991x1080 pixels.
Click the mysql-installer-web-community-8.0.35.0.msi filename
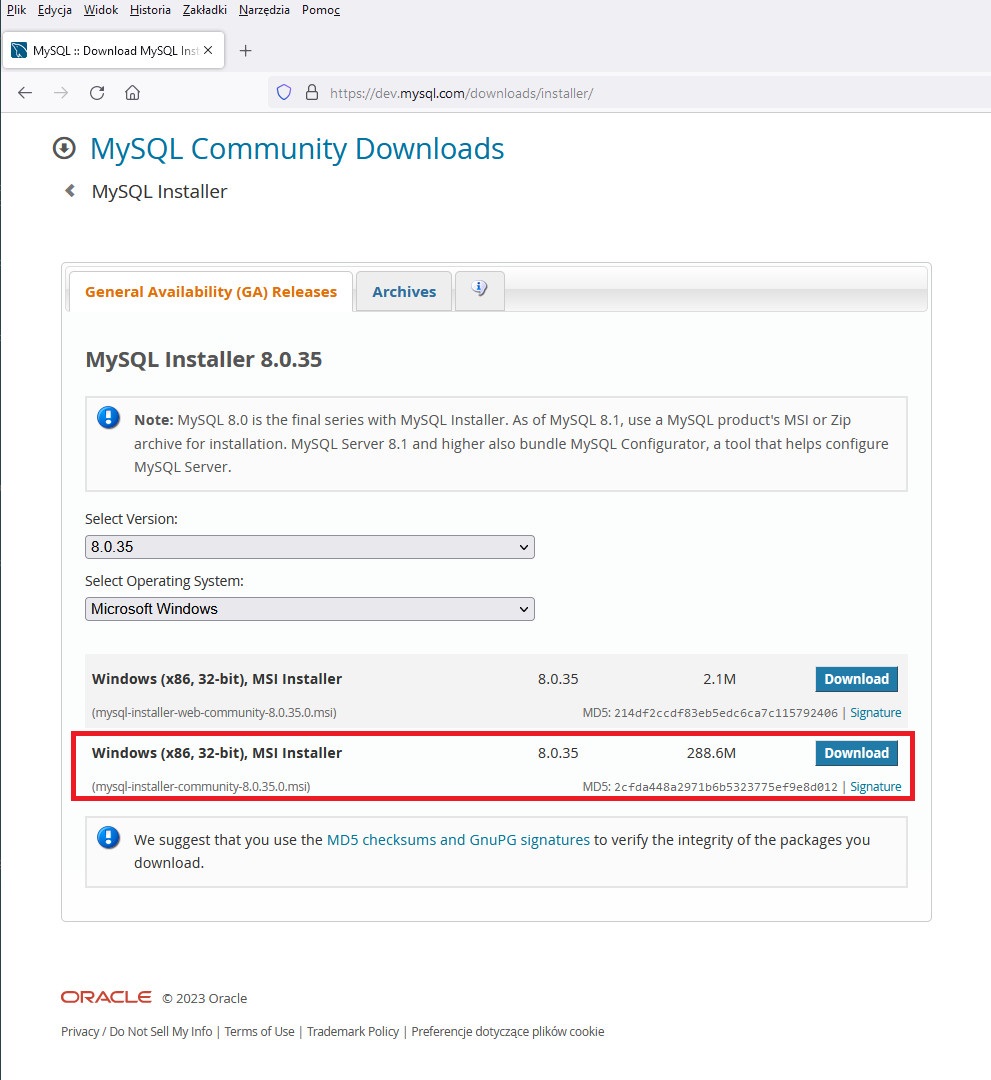[x=214, y=713]
